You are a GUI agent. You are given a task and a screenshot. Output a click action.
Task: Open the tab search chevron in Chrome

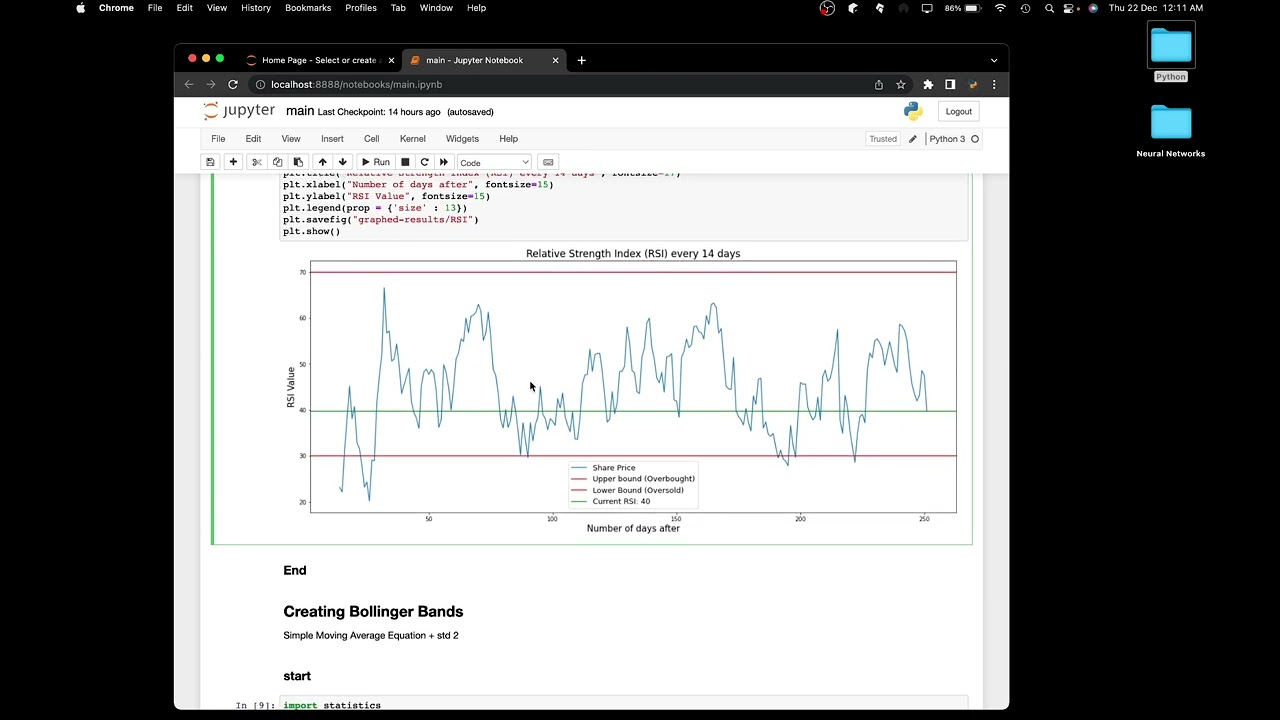tap(994, 60)
